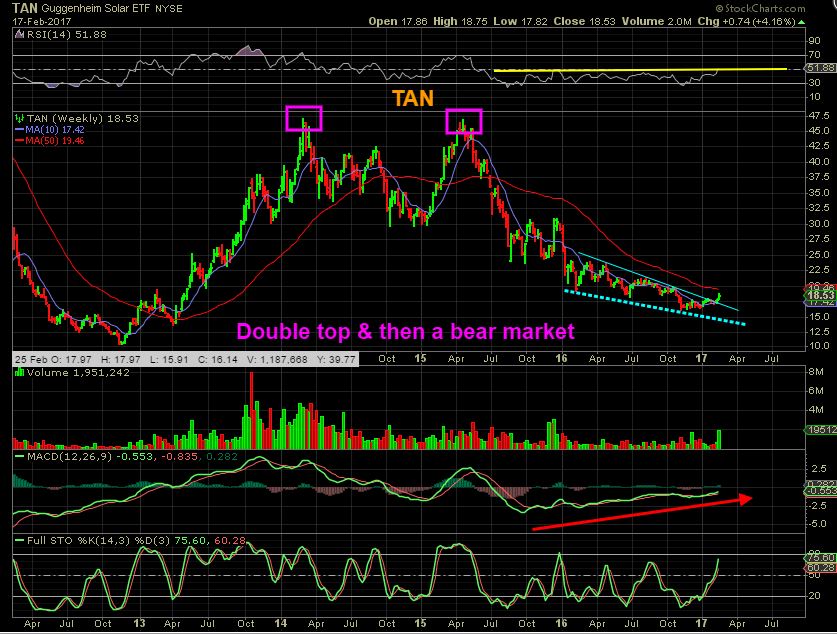Click the 90 level on RSI axis
837x634 pixels.
click(815, 41)
